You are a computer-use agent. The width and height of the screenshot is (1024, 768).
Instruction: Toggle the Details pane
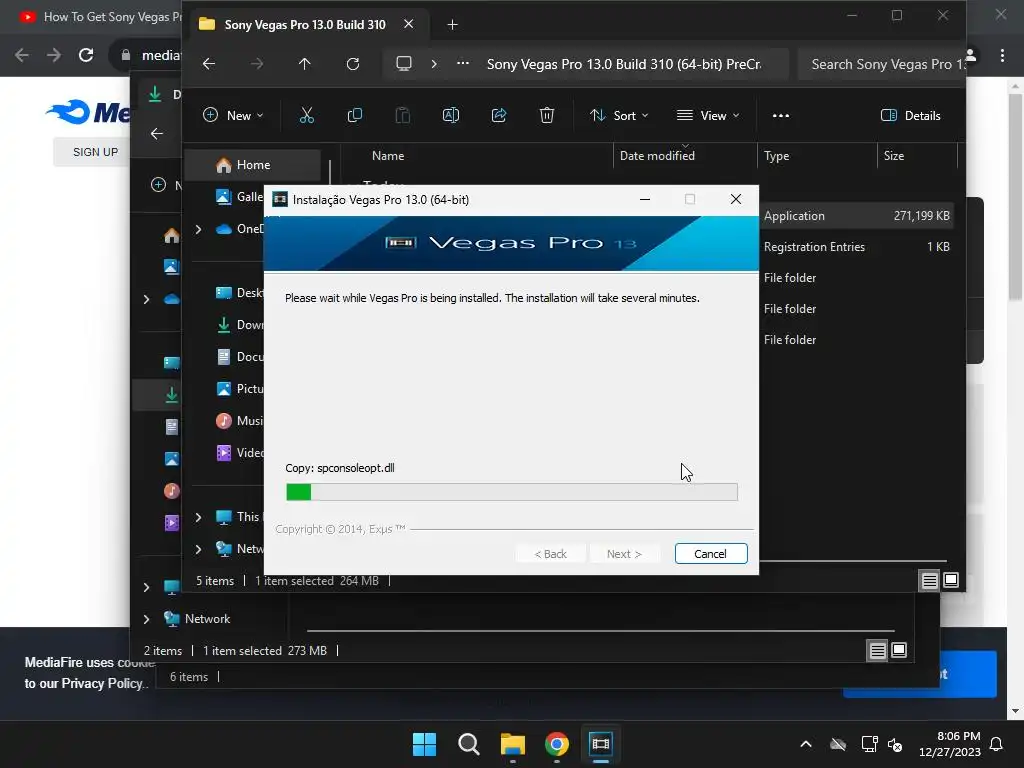tap(910, 116)
